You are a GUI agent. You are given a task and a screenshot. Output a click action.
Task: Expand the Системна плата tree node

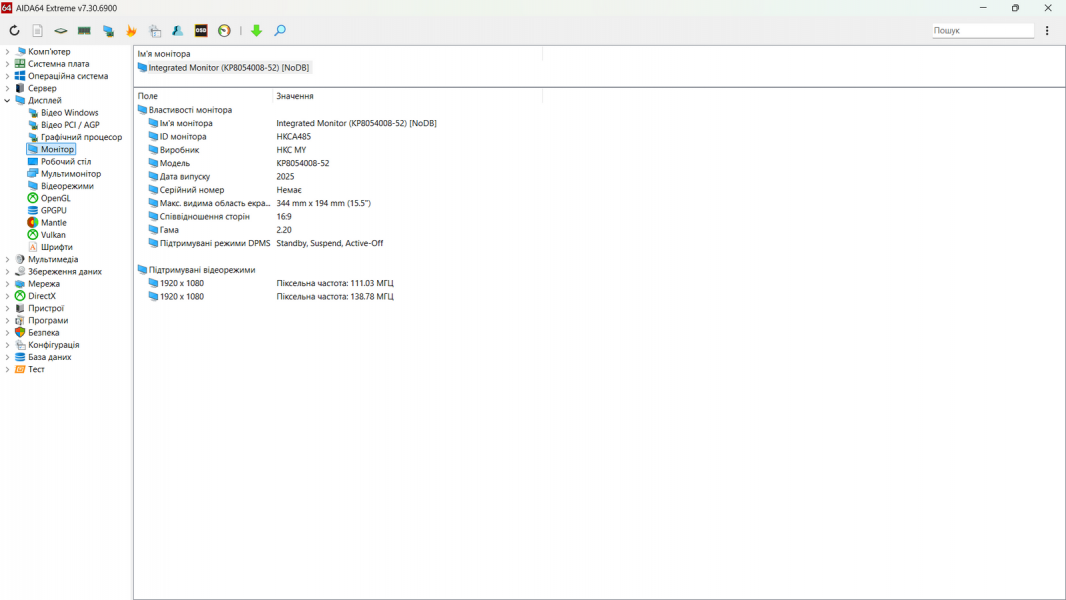pos(7,64)
